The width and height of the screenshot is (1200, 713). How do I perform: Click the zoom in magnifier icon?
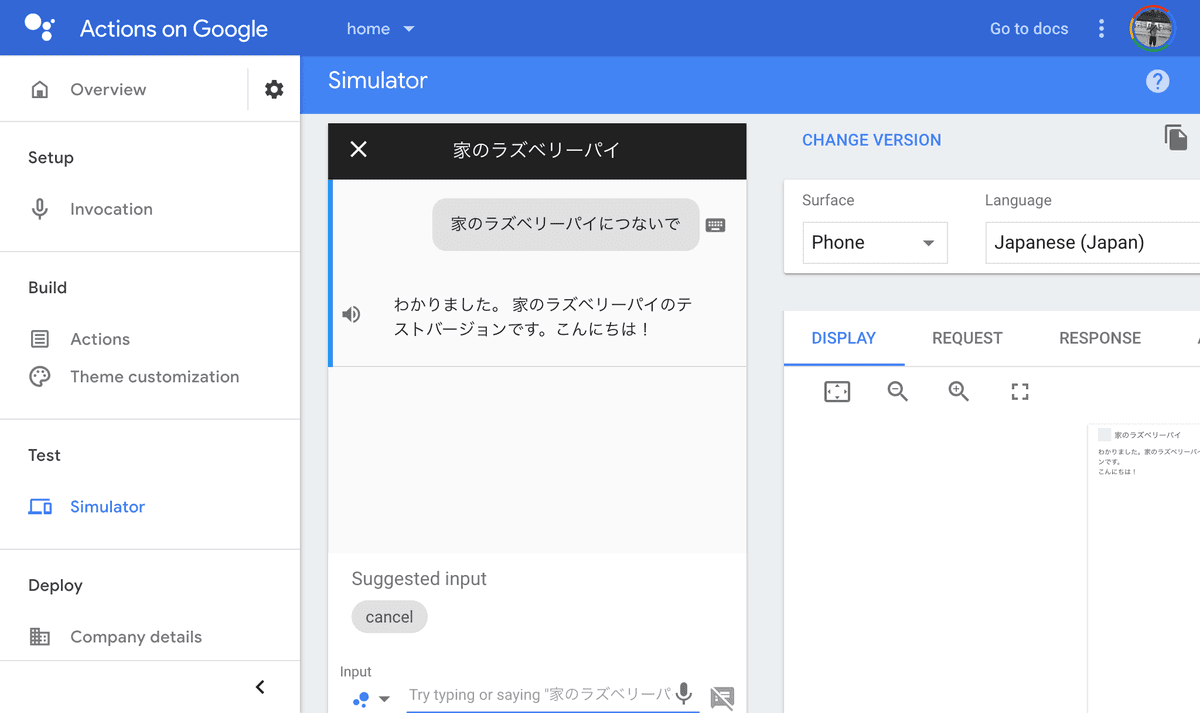pos(958,392)
